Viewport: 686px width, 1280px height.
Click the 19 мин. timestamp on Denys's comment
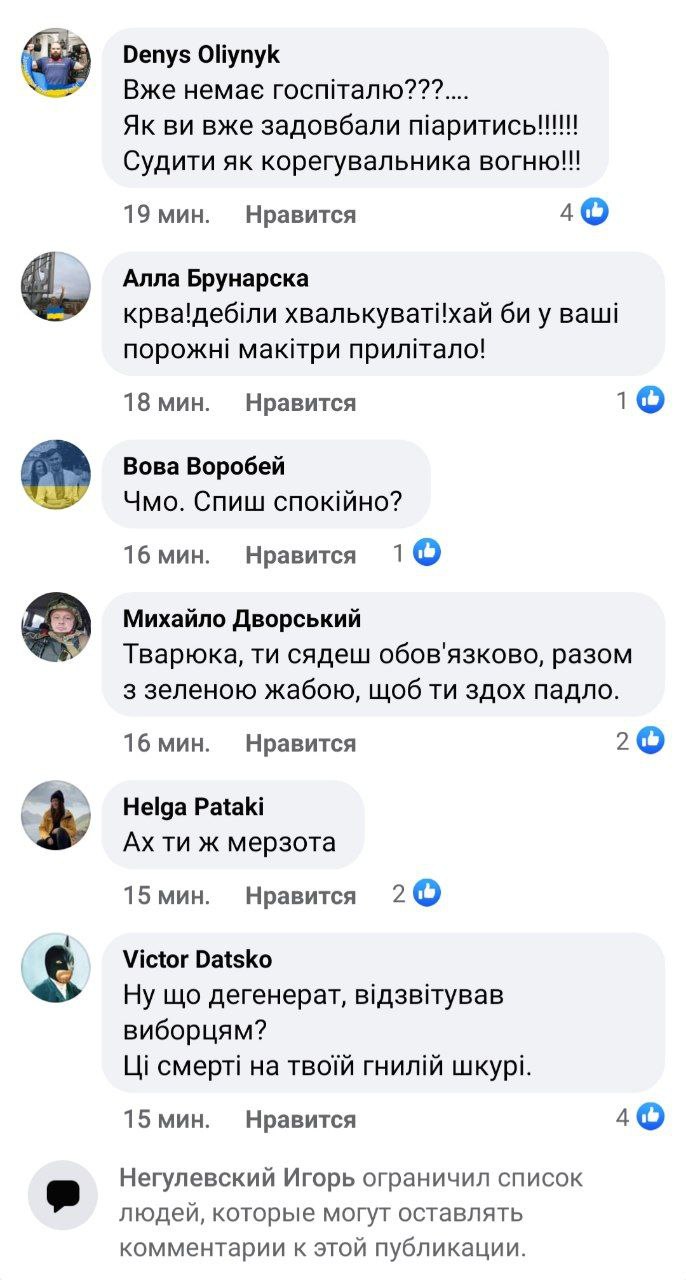(166, 215)
